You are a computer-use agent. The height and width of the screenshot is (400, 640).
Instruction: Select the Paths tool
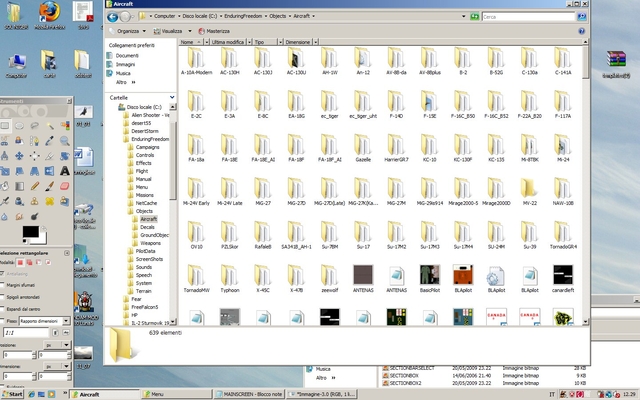tap(35, 141)
